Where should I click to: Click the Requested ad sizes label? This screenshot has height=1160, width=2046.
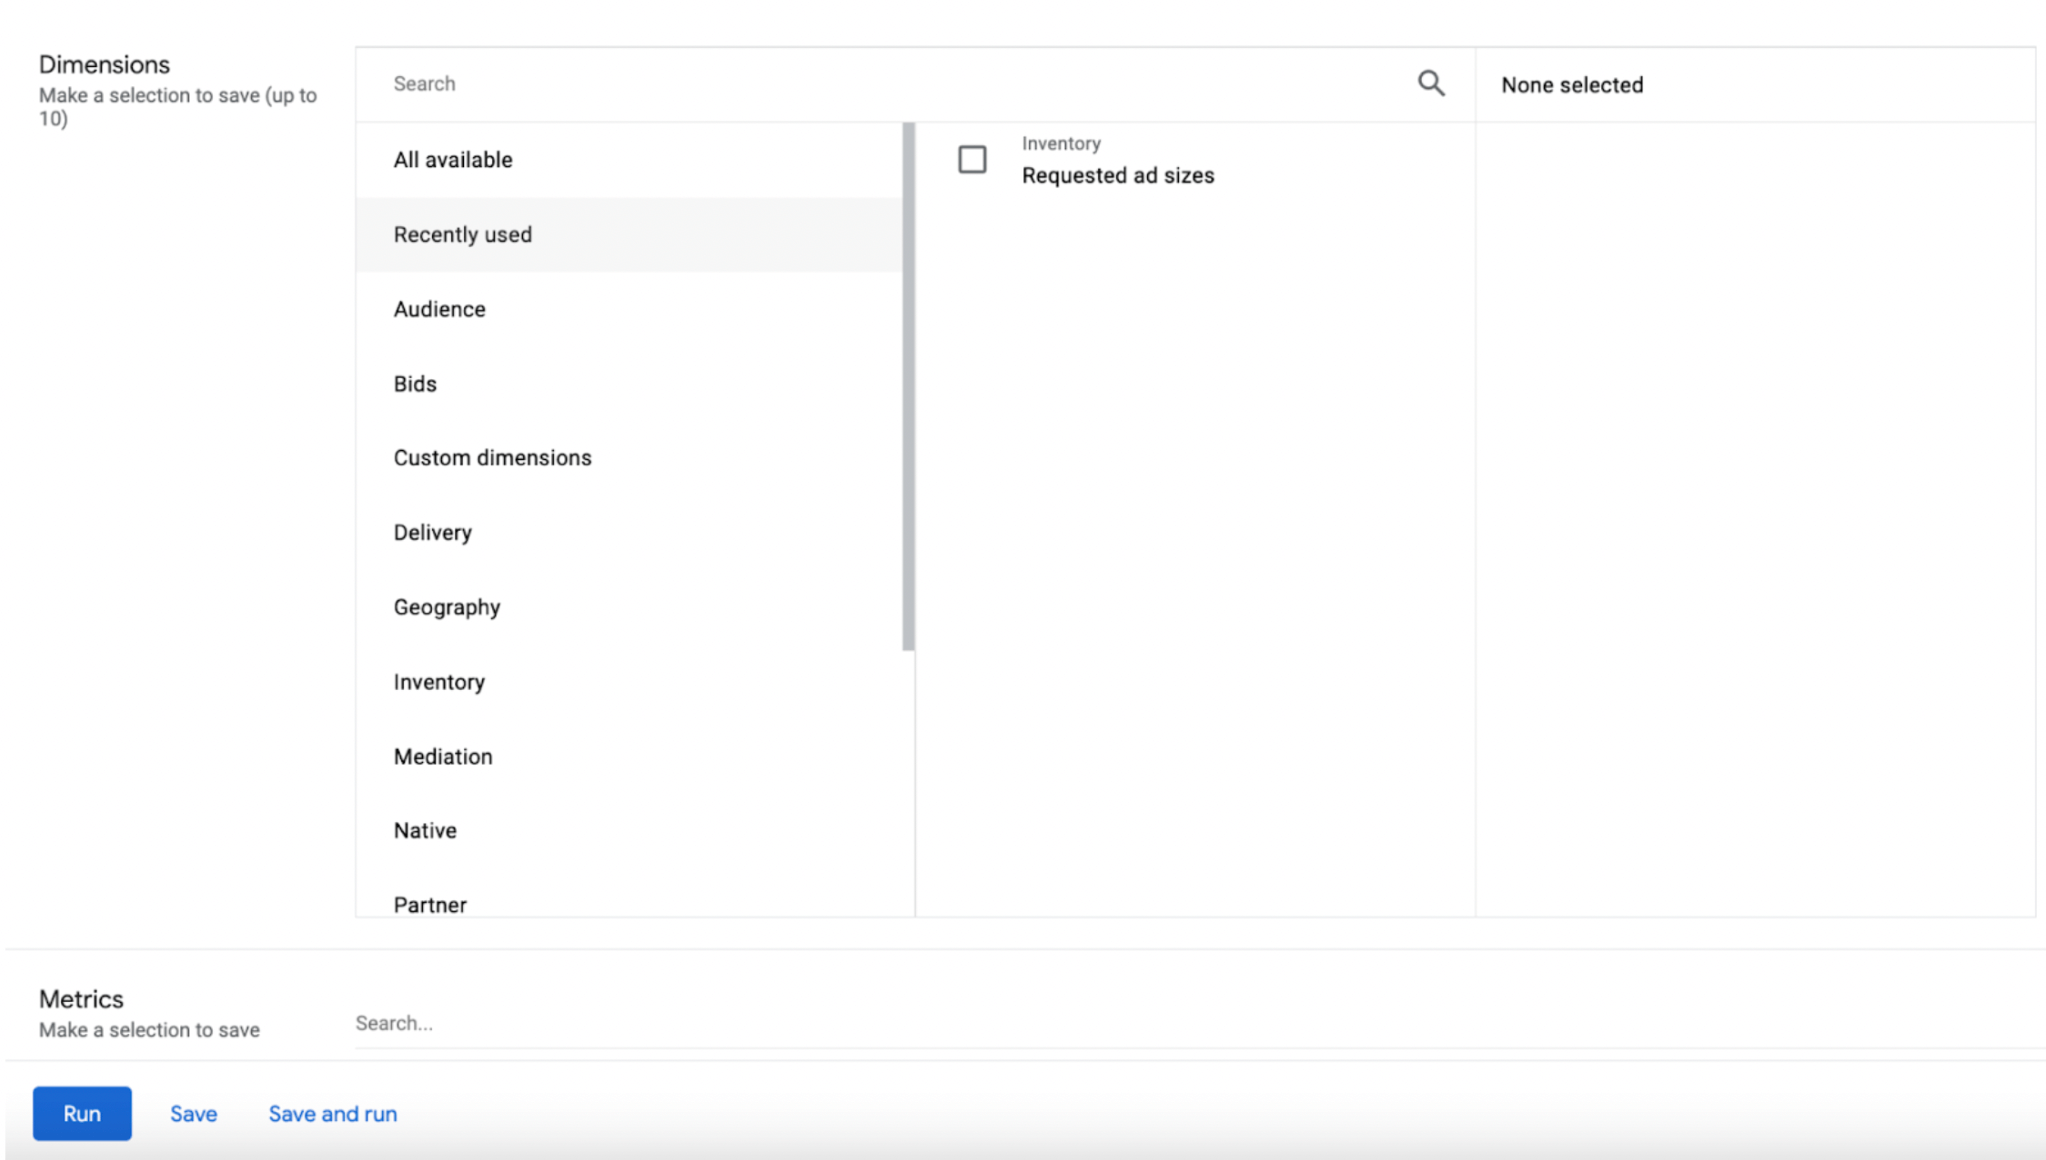point(1117,176)
